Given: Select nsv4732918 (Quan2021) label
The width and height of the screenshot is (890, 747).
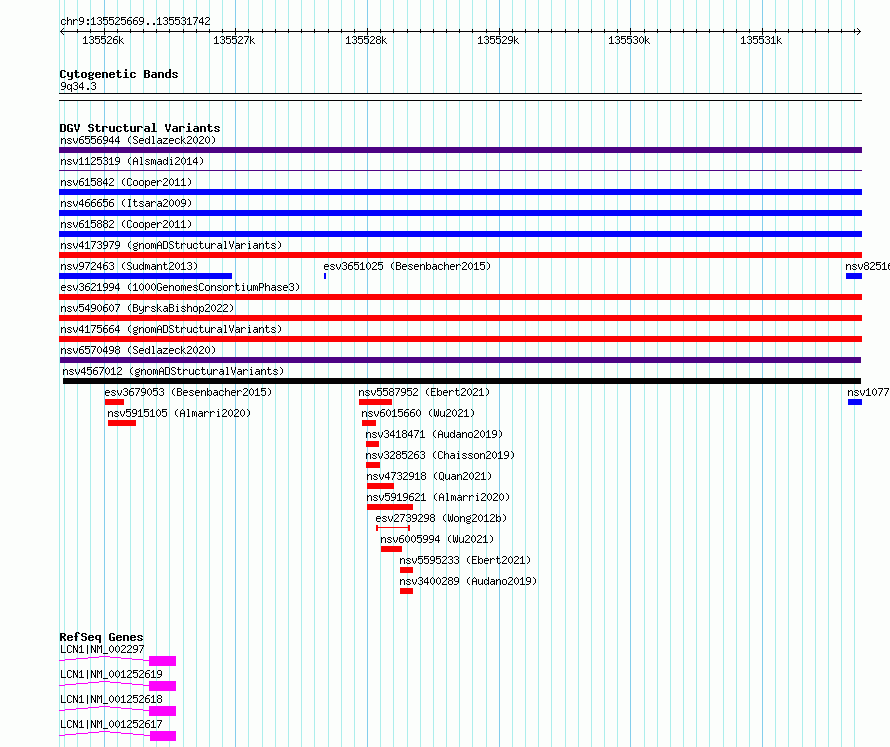Looking at the screenshot, I should tap(429, 476).
